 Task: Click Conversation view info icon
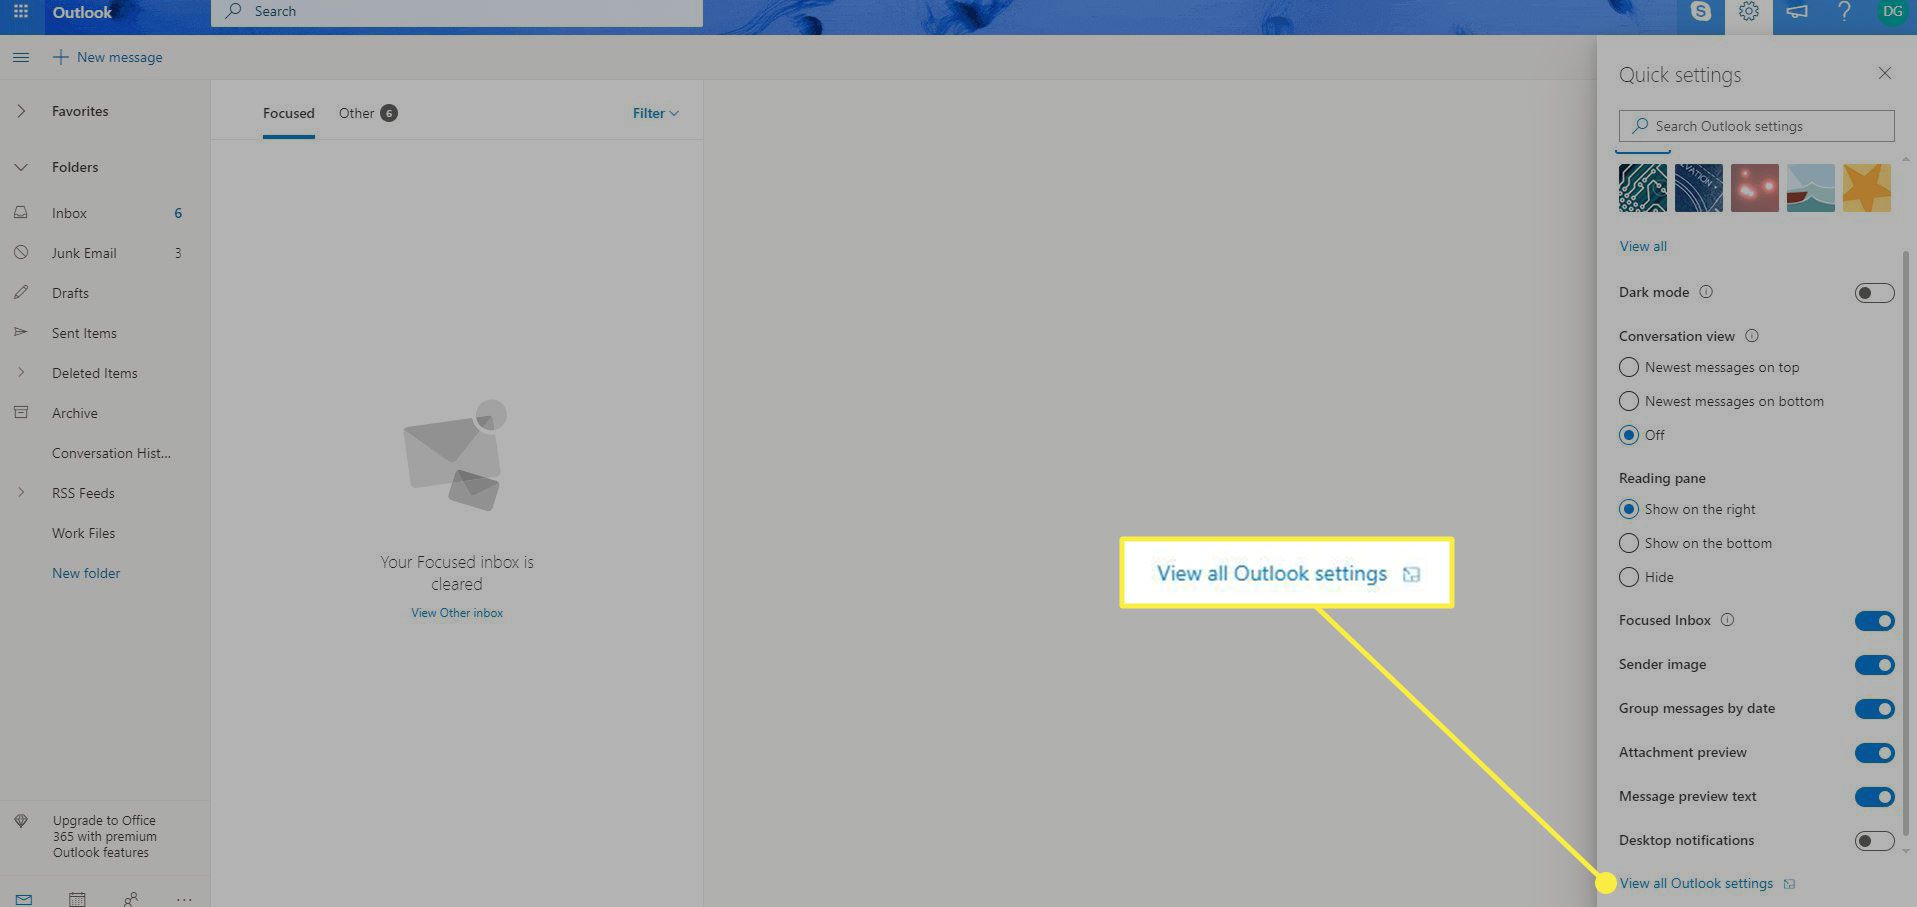1751,336
